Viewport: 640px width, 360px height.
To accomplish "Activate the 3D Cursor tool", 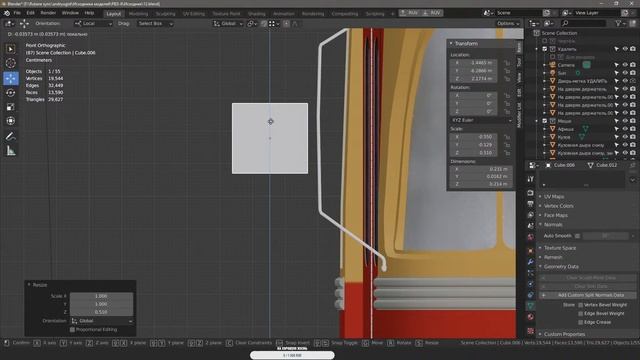I will pyautogui.click(x=11, y=63).
